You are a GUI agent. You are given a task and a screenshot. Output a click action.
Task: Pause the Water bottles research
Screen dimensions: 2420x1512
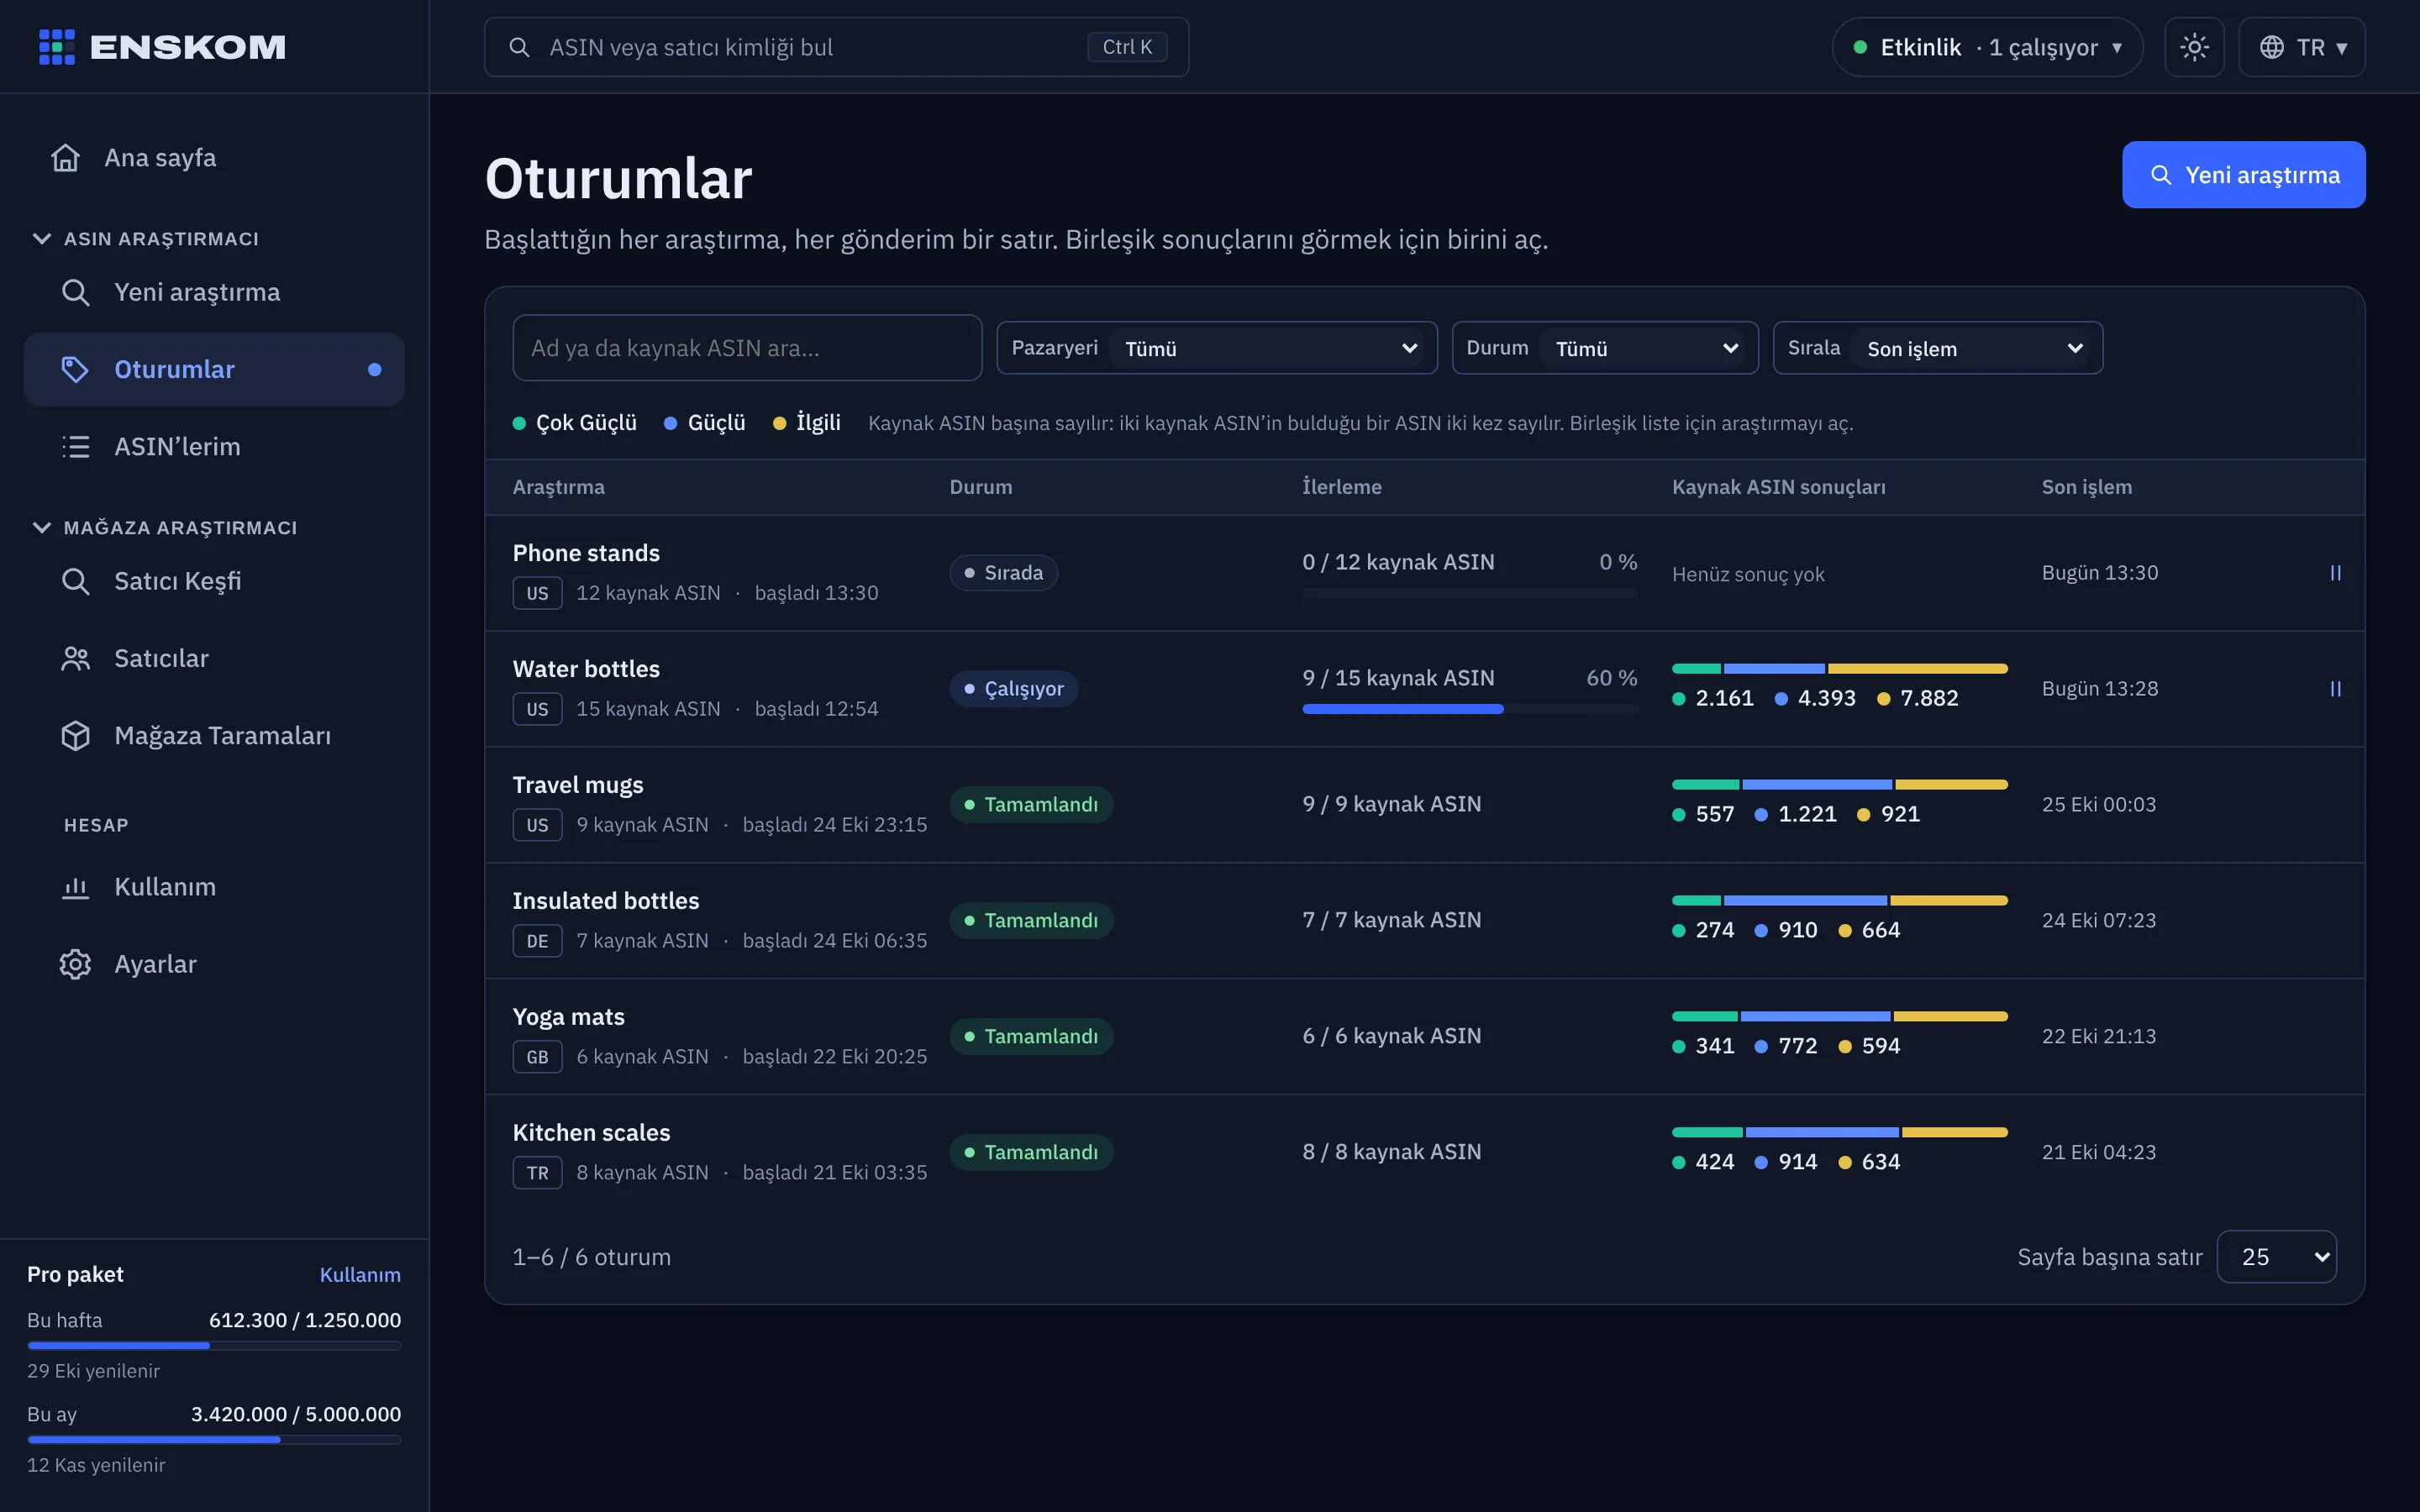[x=2336, y=689]
